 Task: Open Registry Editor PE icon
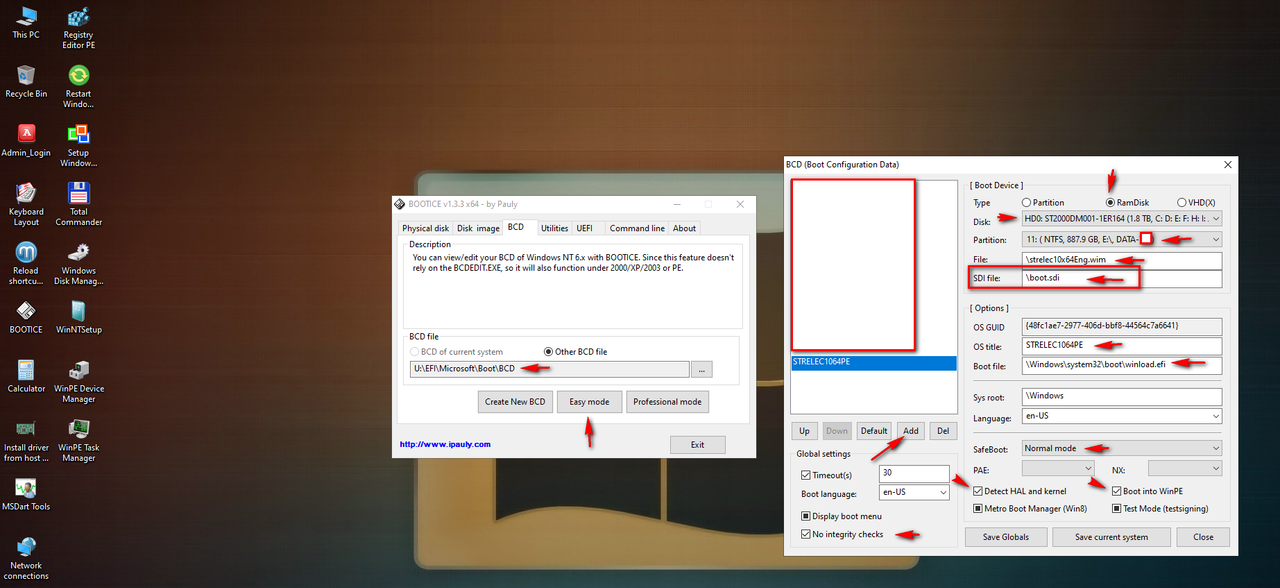(78, 27)
